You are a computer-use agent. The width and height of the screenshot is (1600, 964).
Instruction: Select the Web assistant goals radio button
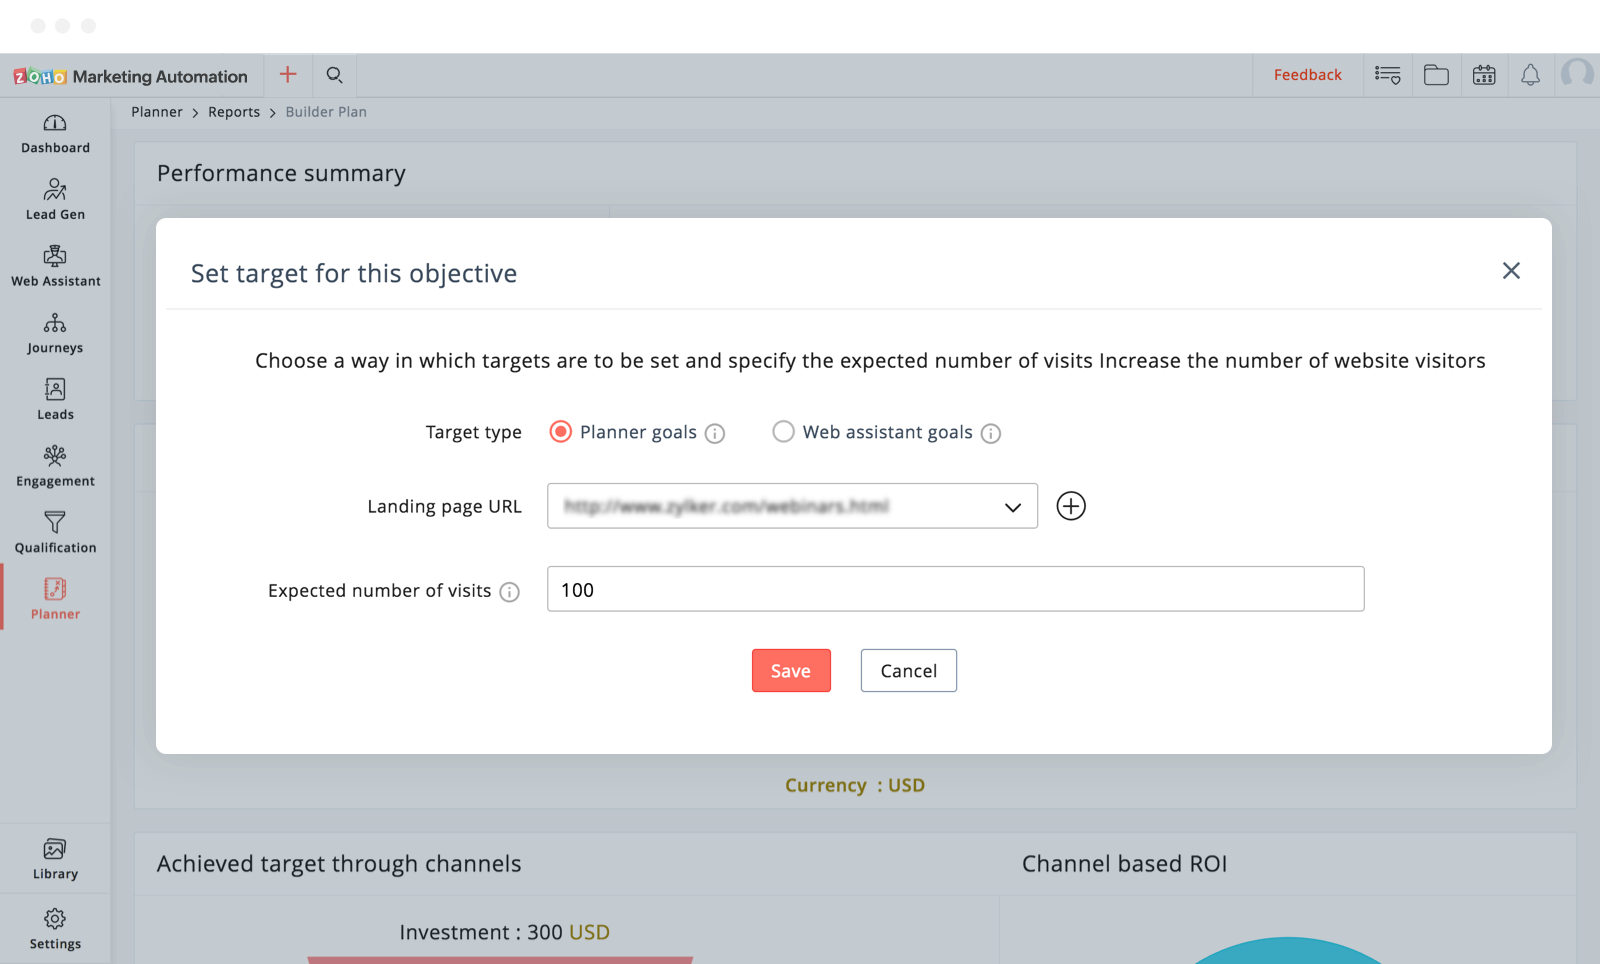pyautogui.click(x=783, y=432)
